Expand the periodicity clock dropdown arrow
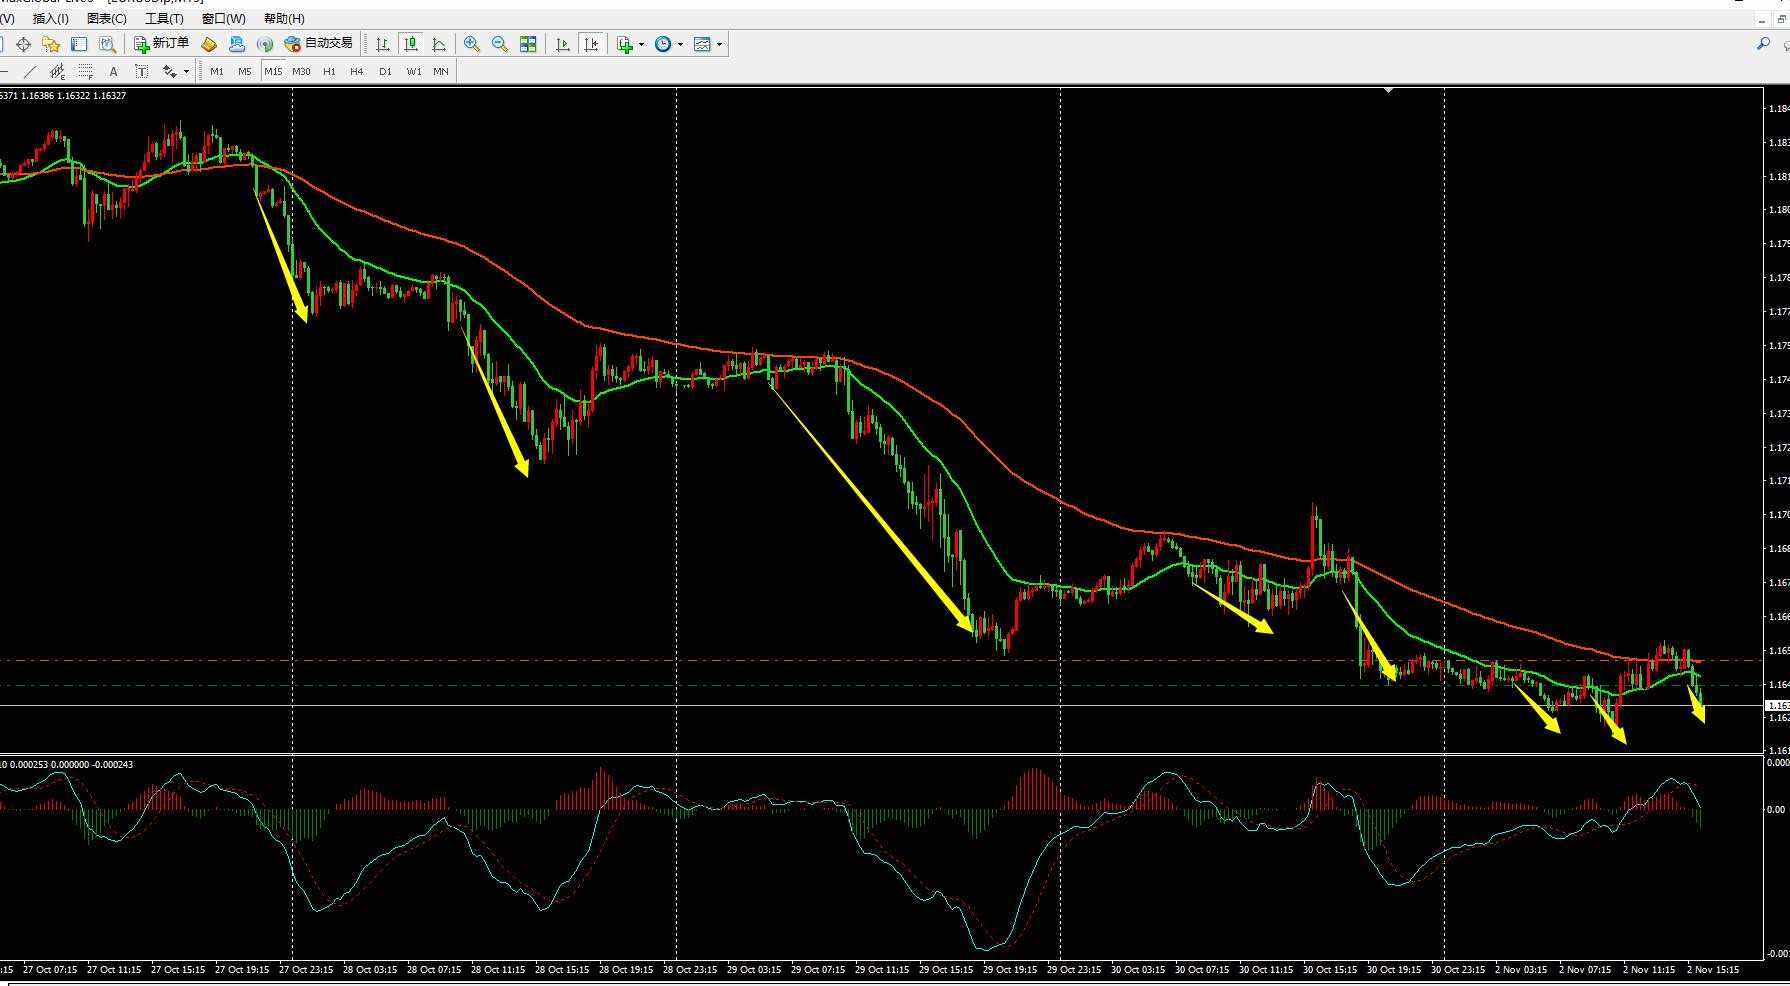The image size is (1790, 986). point(681,44)
